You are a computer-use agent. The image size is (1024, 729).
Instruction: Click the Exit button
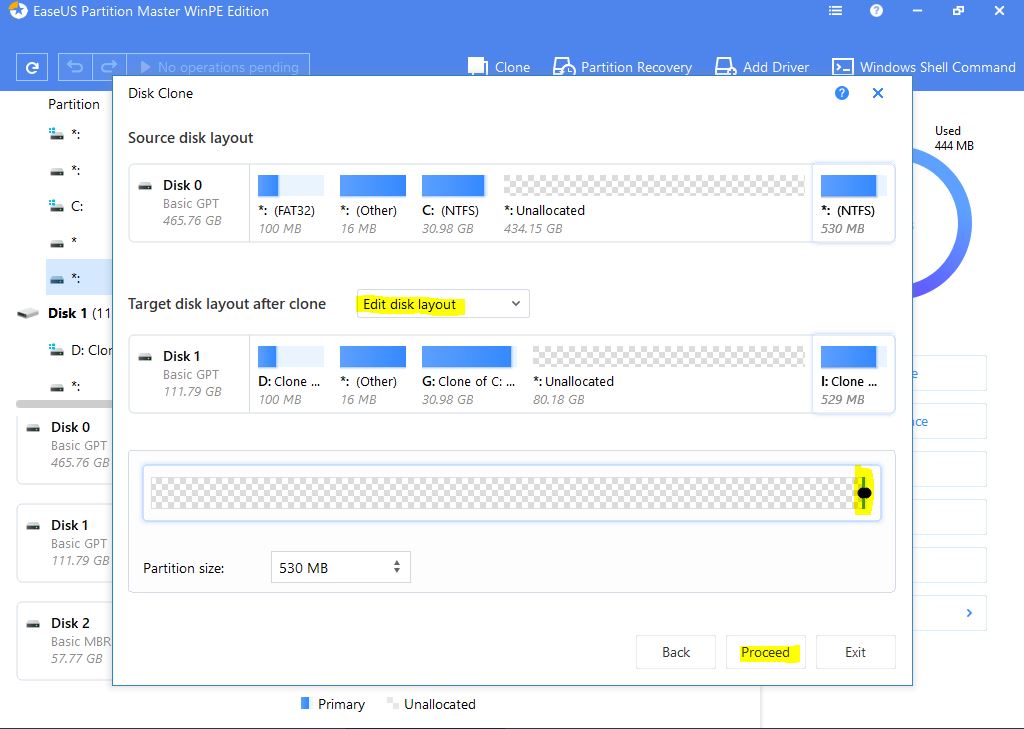[855, 652]
